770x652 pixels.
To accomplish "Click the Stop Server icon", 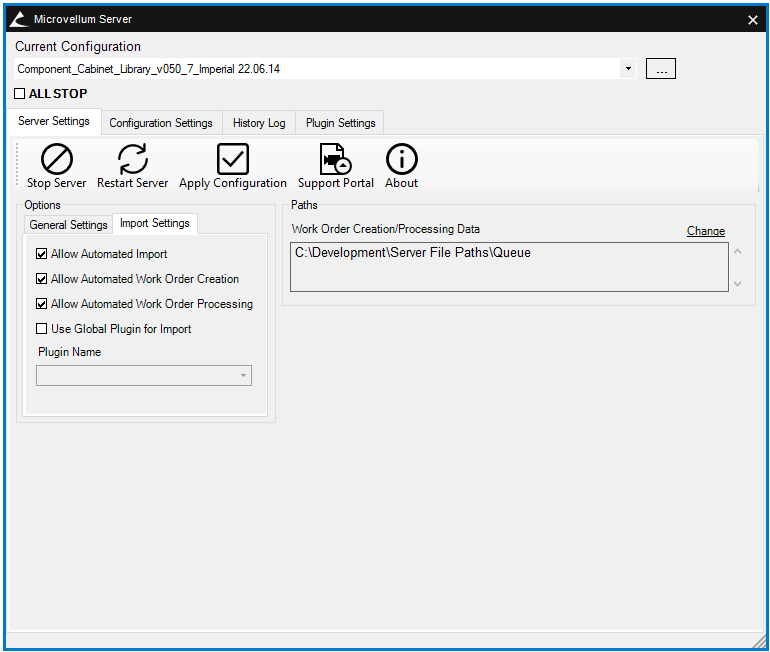I will [x=56, y=160].
